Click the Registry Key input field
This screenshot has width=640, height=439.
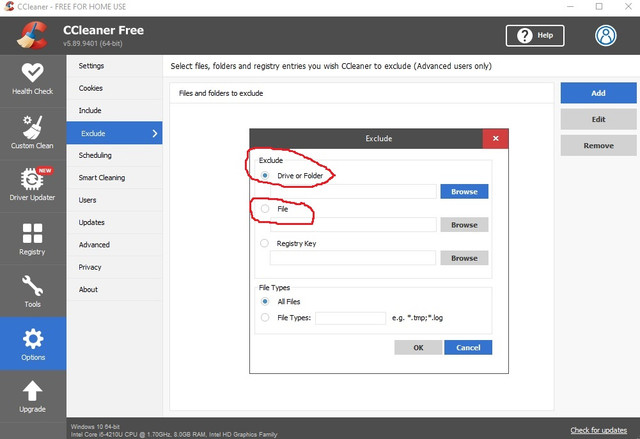click(353, 258)
